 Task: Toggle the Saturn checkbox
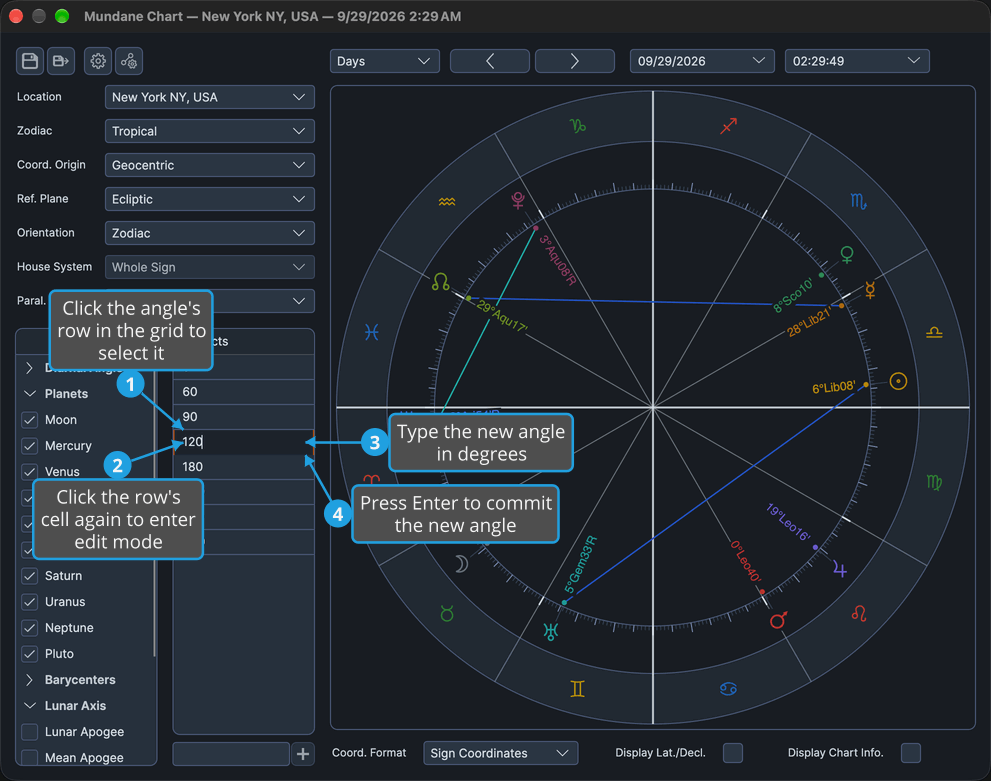click(x=30, y=576)
